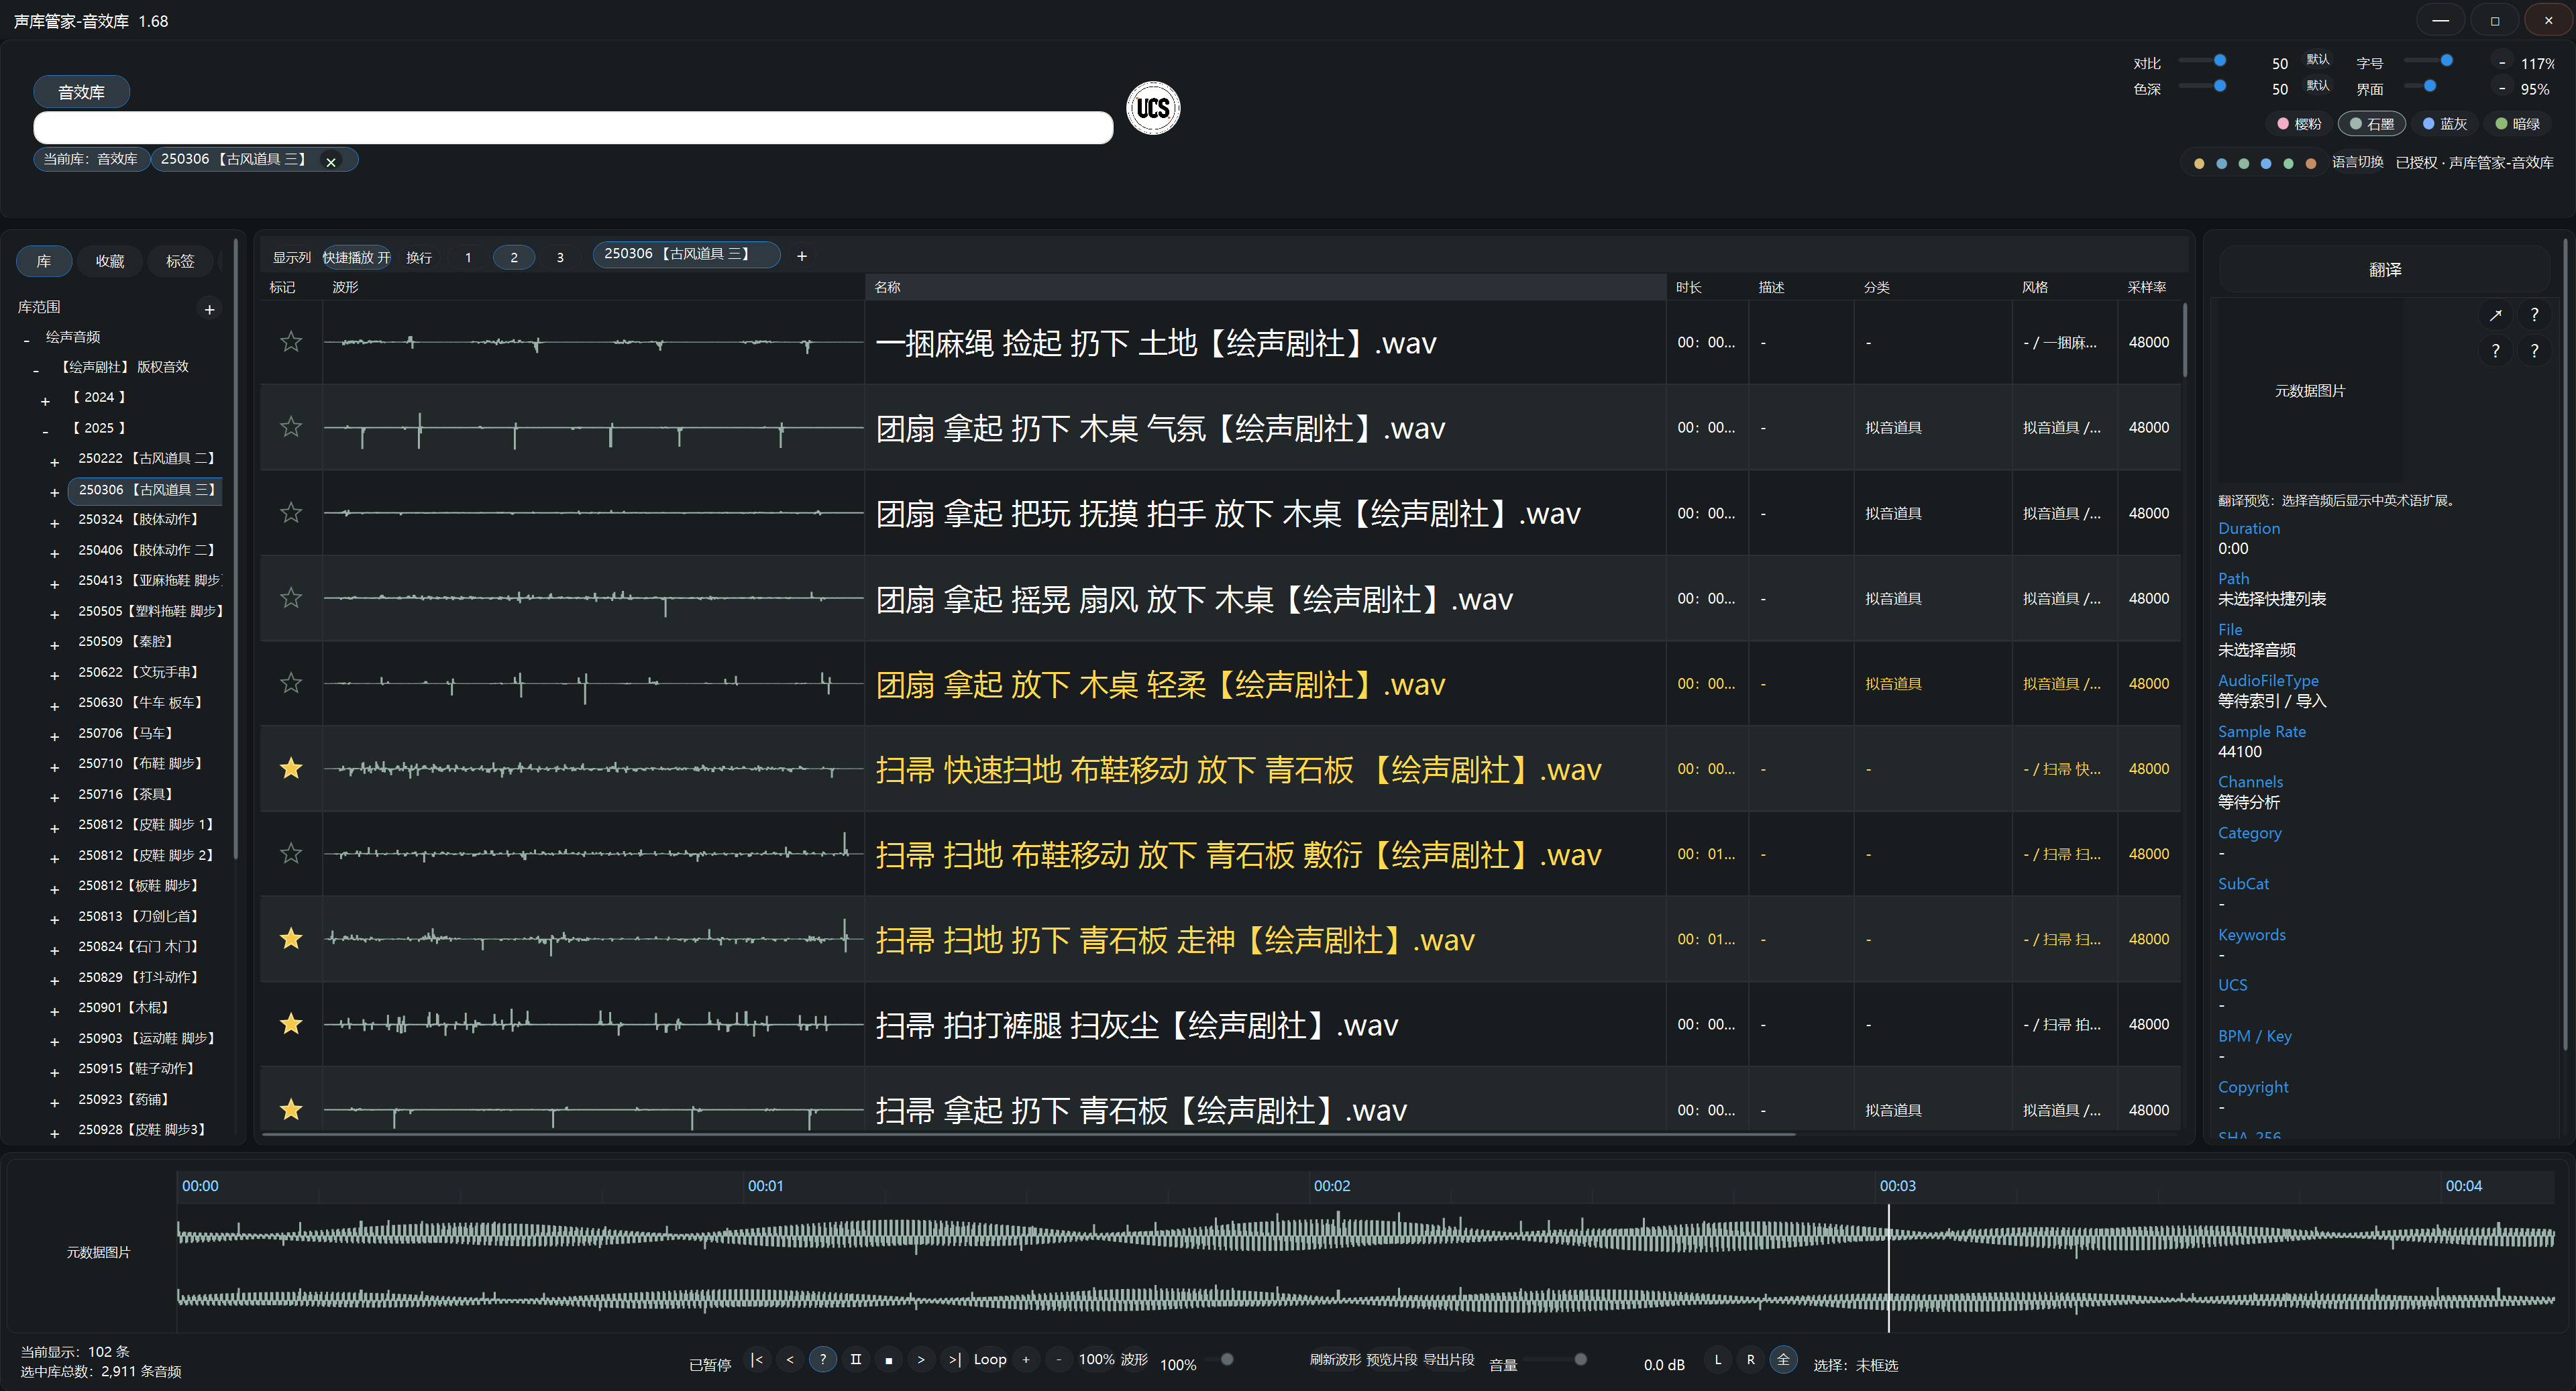The image size is (2576, 1391).
Task: Choose the 暗绿 theme
Action: pyautogui.click(x=2517, y=124)
